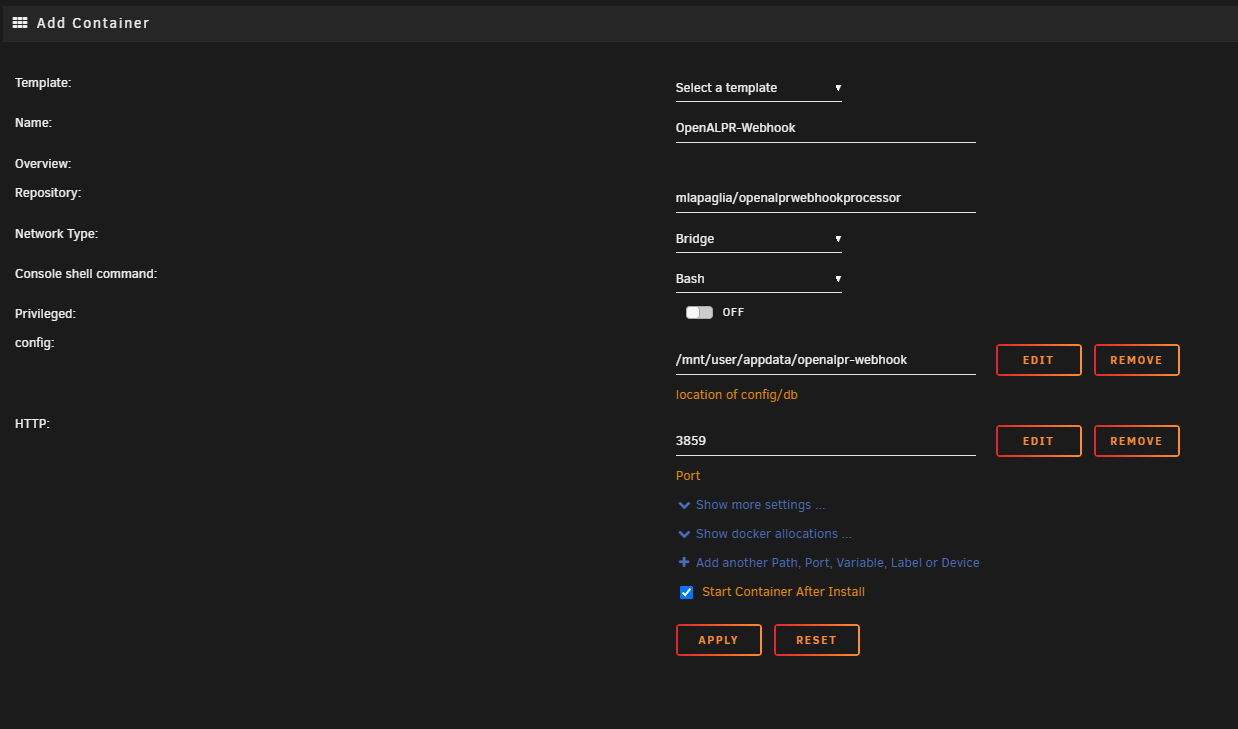Remove the HTTP port entry

(x=1136, y=441)
